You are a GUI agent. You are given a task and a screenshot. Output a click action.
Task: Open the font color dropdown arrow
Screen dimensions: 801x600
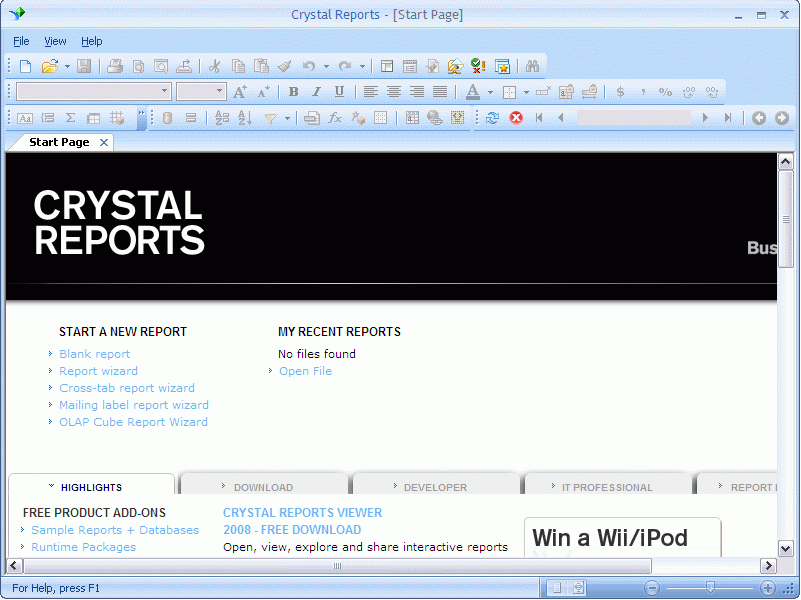pyautogui.click(x=490, y=91)
